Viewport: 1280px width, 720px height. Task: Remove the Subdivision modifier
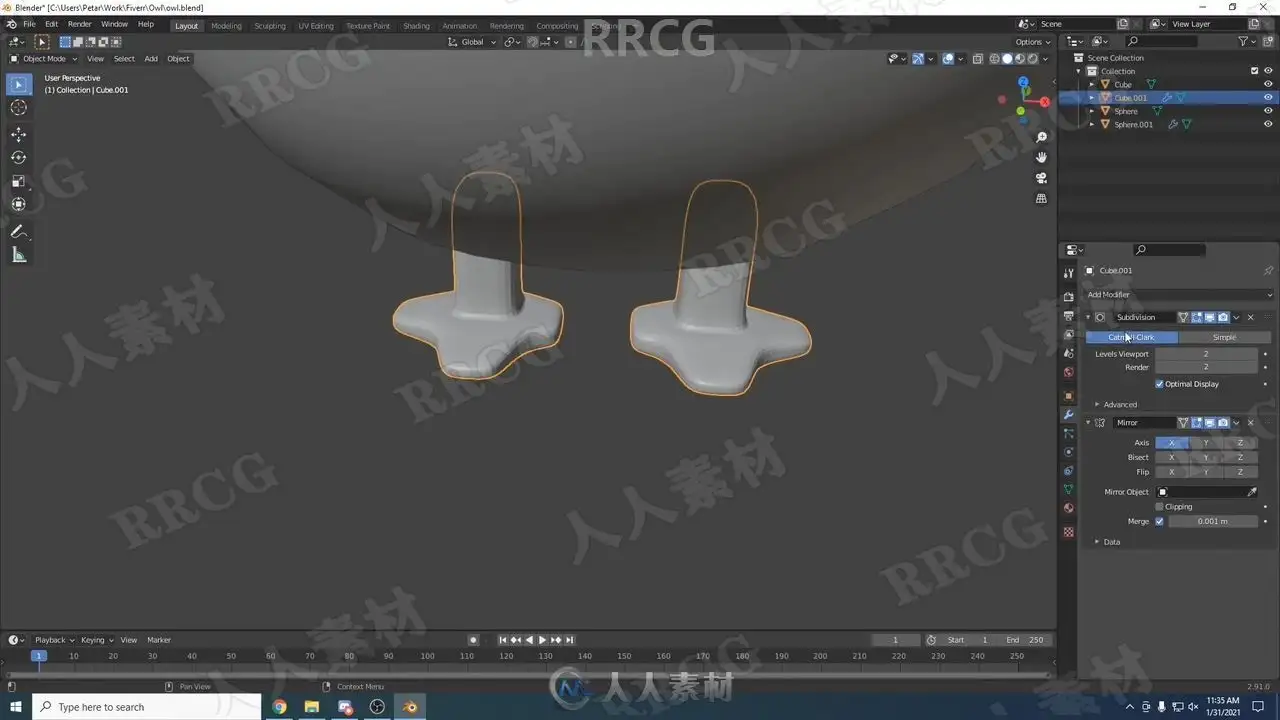point(1250,318)
